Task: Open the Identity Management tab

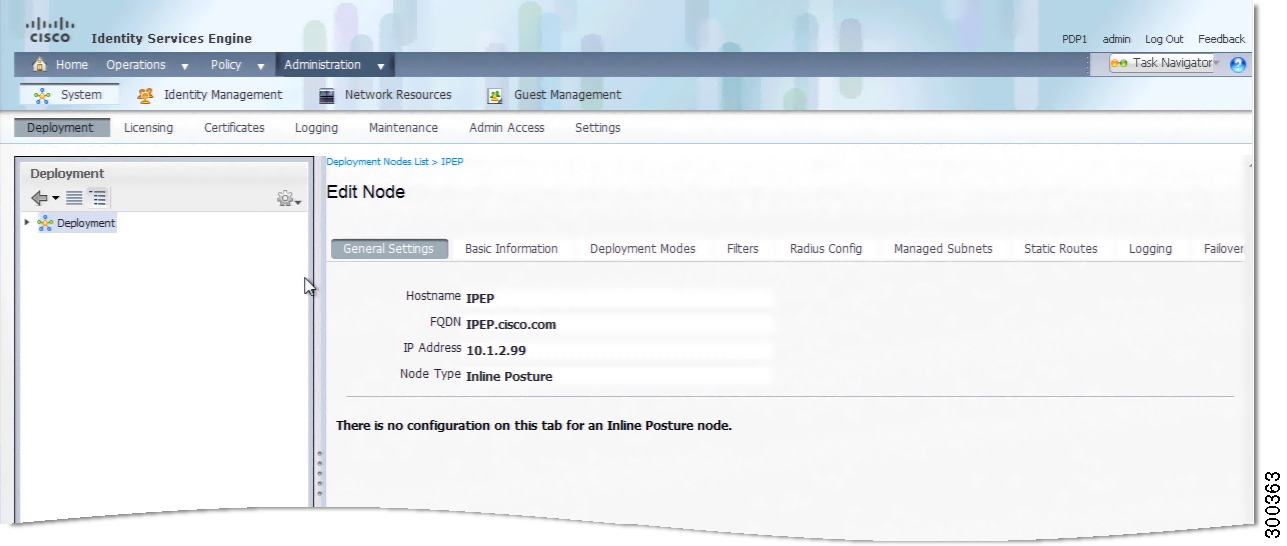Action: pos(223,95)
